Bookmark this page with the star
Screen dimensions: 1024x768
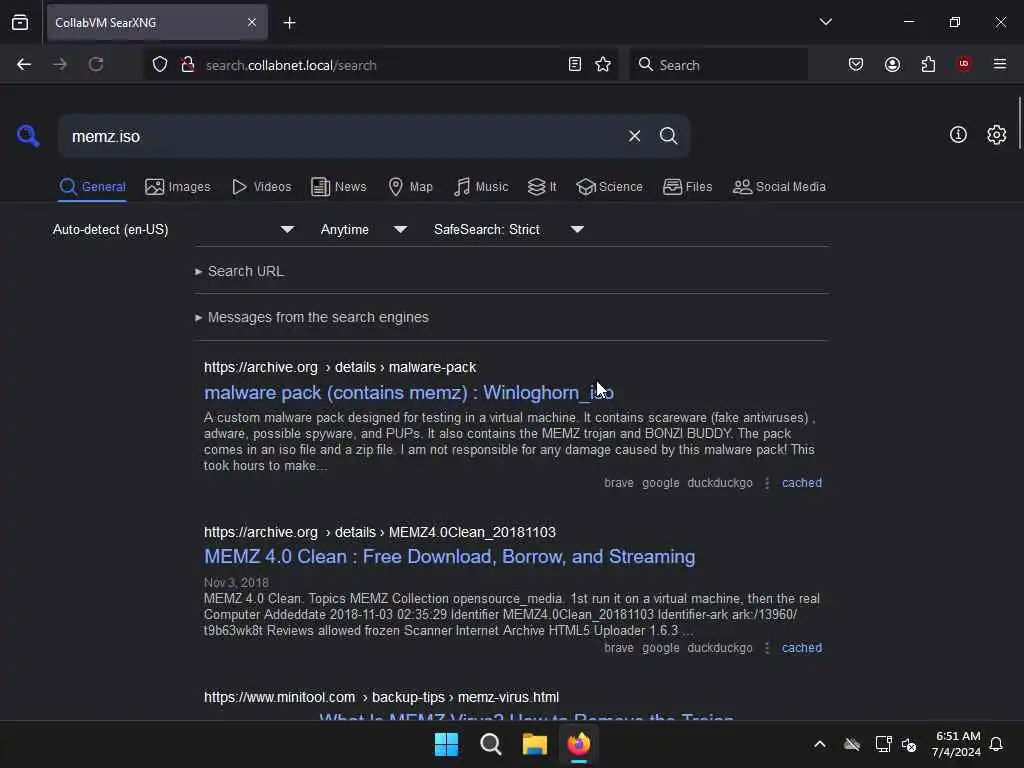pos(603,65)
